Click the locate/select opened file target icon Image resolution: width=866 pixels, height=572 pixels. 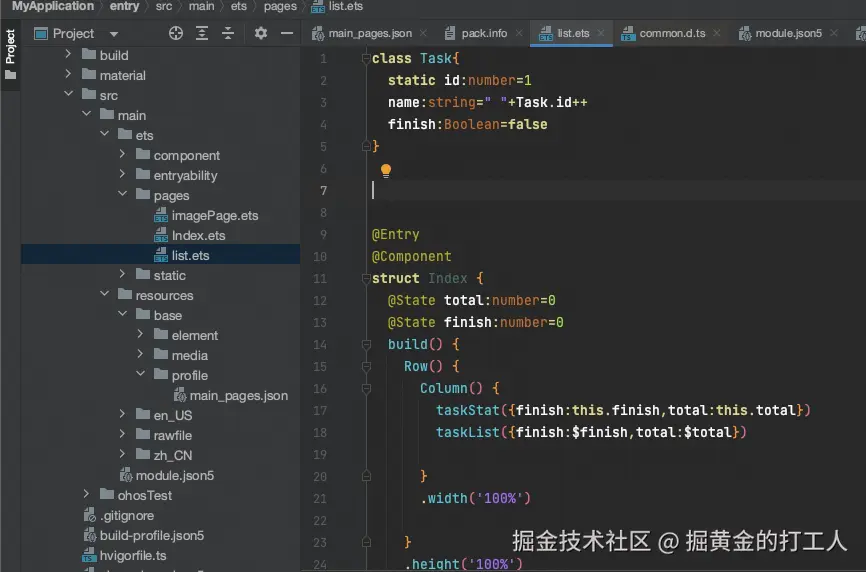pos(176,33)
